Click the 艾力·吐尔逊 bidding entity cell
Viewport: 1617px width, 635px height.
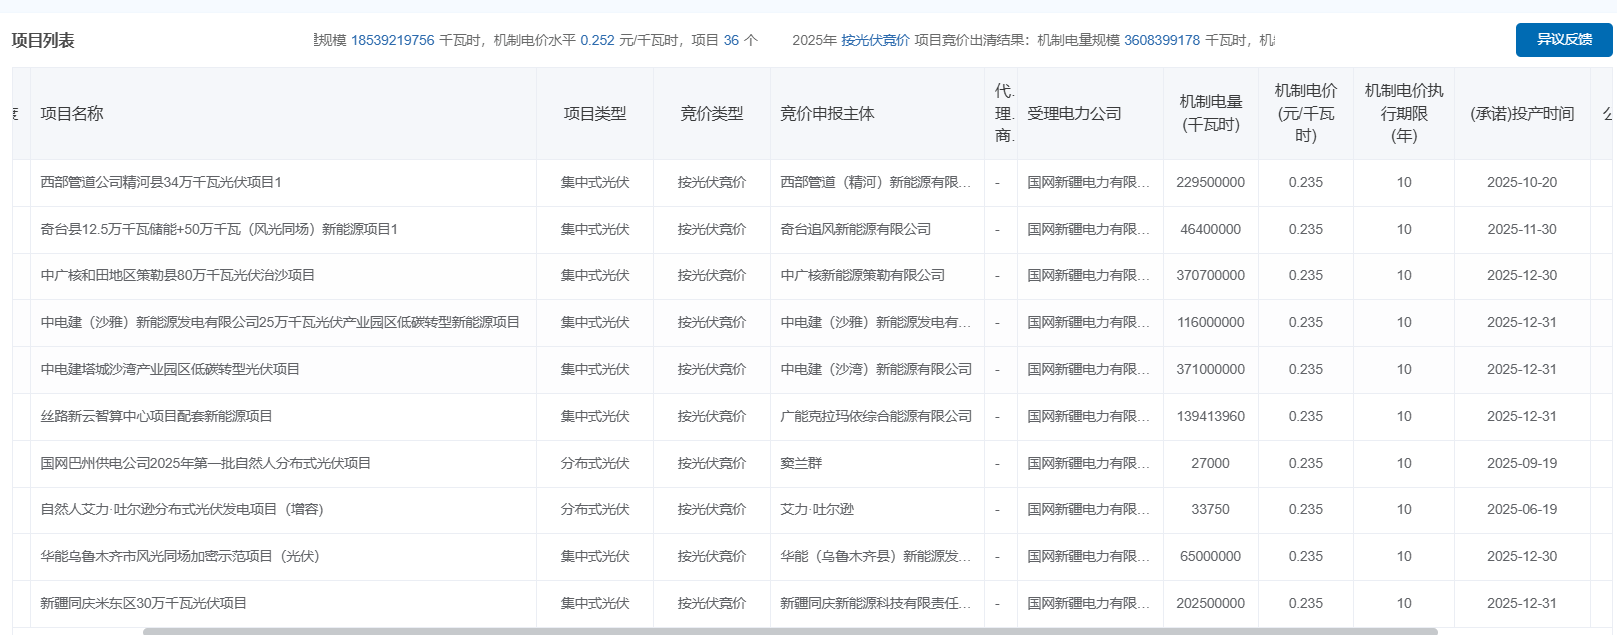point(817,509)
